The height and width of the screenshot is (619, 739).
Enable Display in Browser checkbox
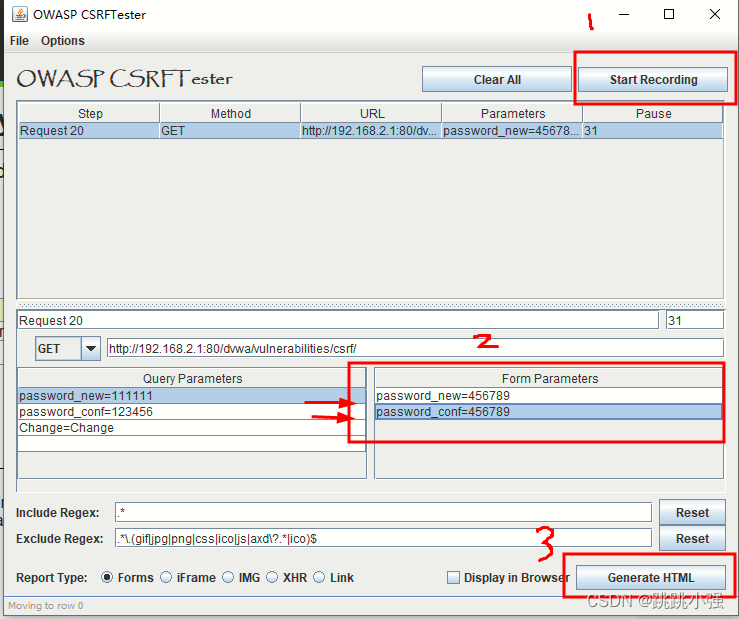pos(453,578)
